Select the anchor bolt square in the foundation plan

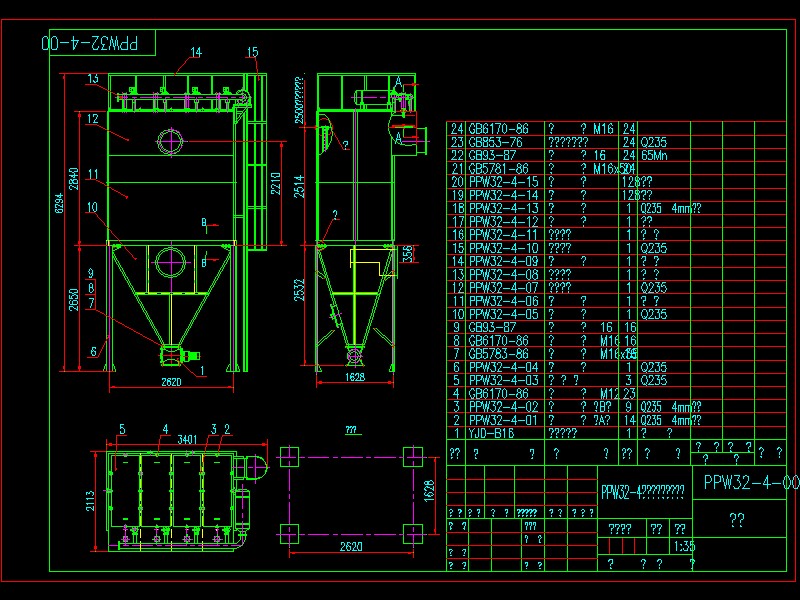[292, 456]
